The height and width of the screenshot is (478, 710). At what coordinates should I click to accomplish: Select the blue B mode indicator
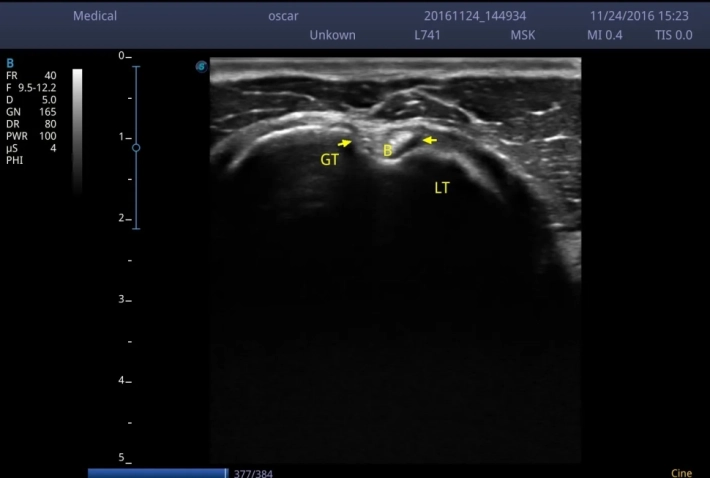[10, 62]
